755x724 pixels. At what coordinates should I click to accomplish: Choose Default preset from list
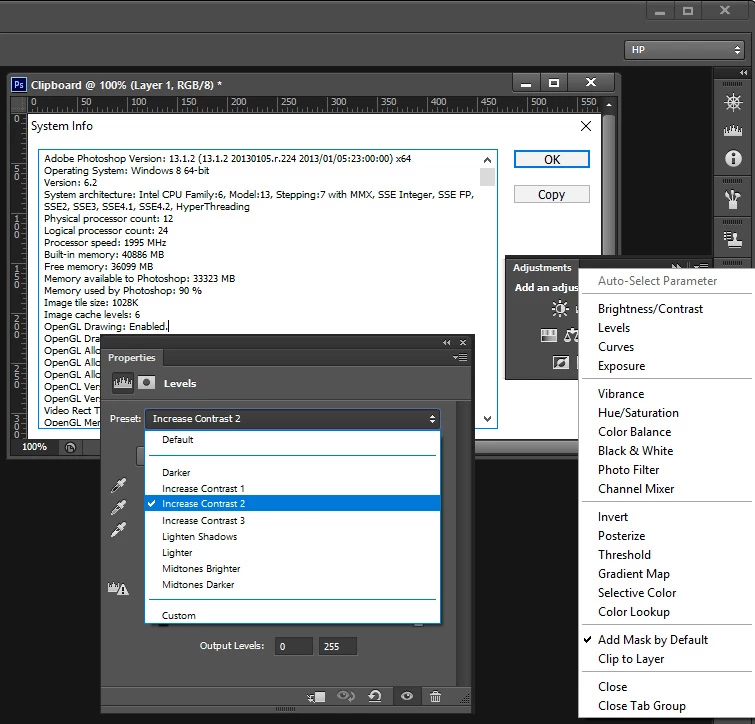coord(293,440)
